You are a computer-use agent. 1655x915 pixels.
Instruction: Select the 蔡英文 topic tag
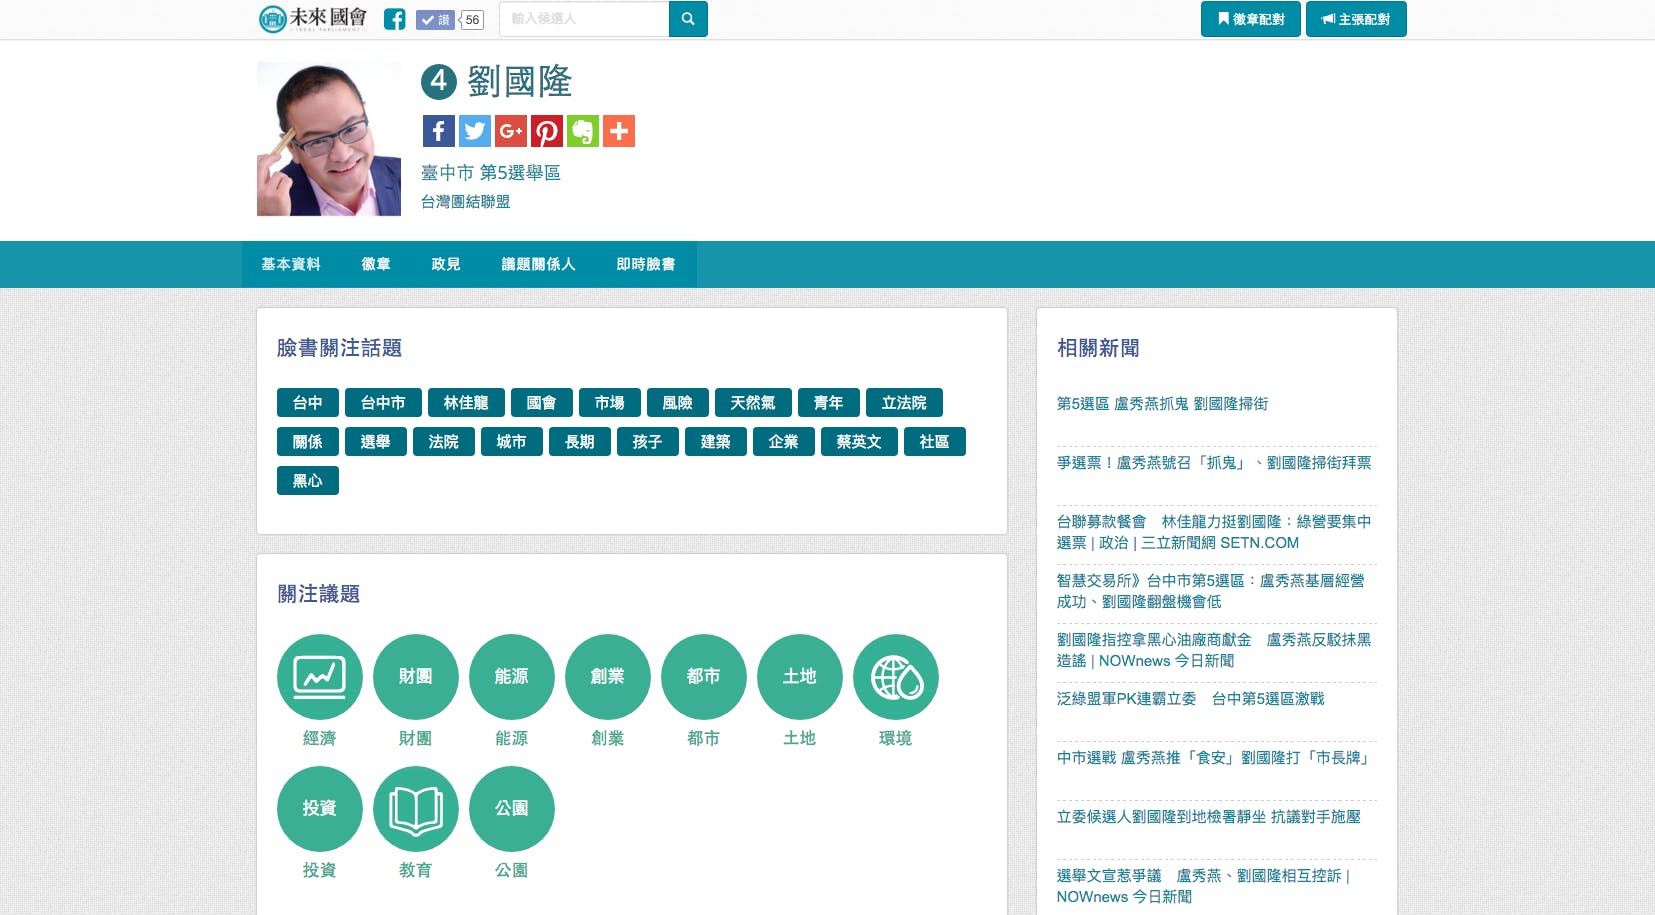pos(859,441)
